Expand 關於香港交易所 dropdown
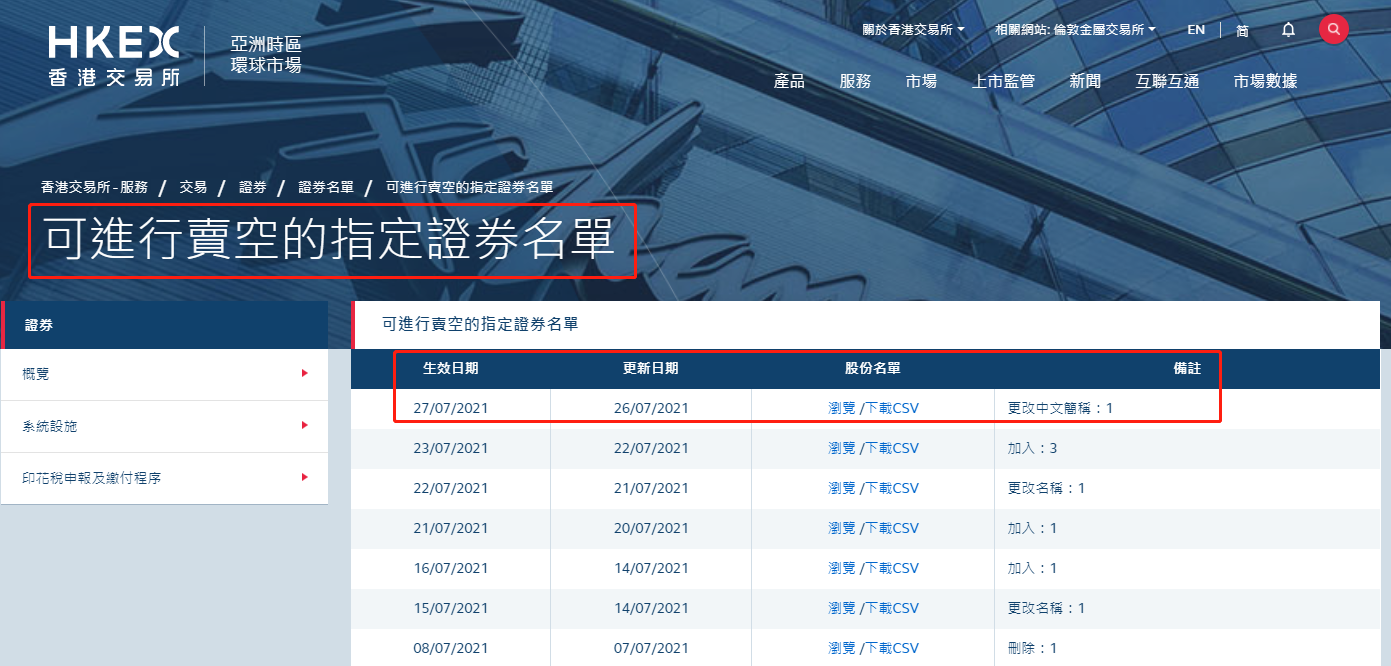 coord(913,30)
